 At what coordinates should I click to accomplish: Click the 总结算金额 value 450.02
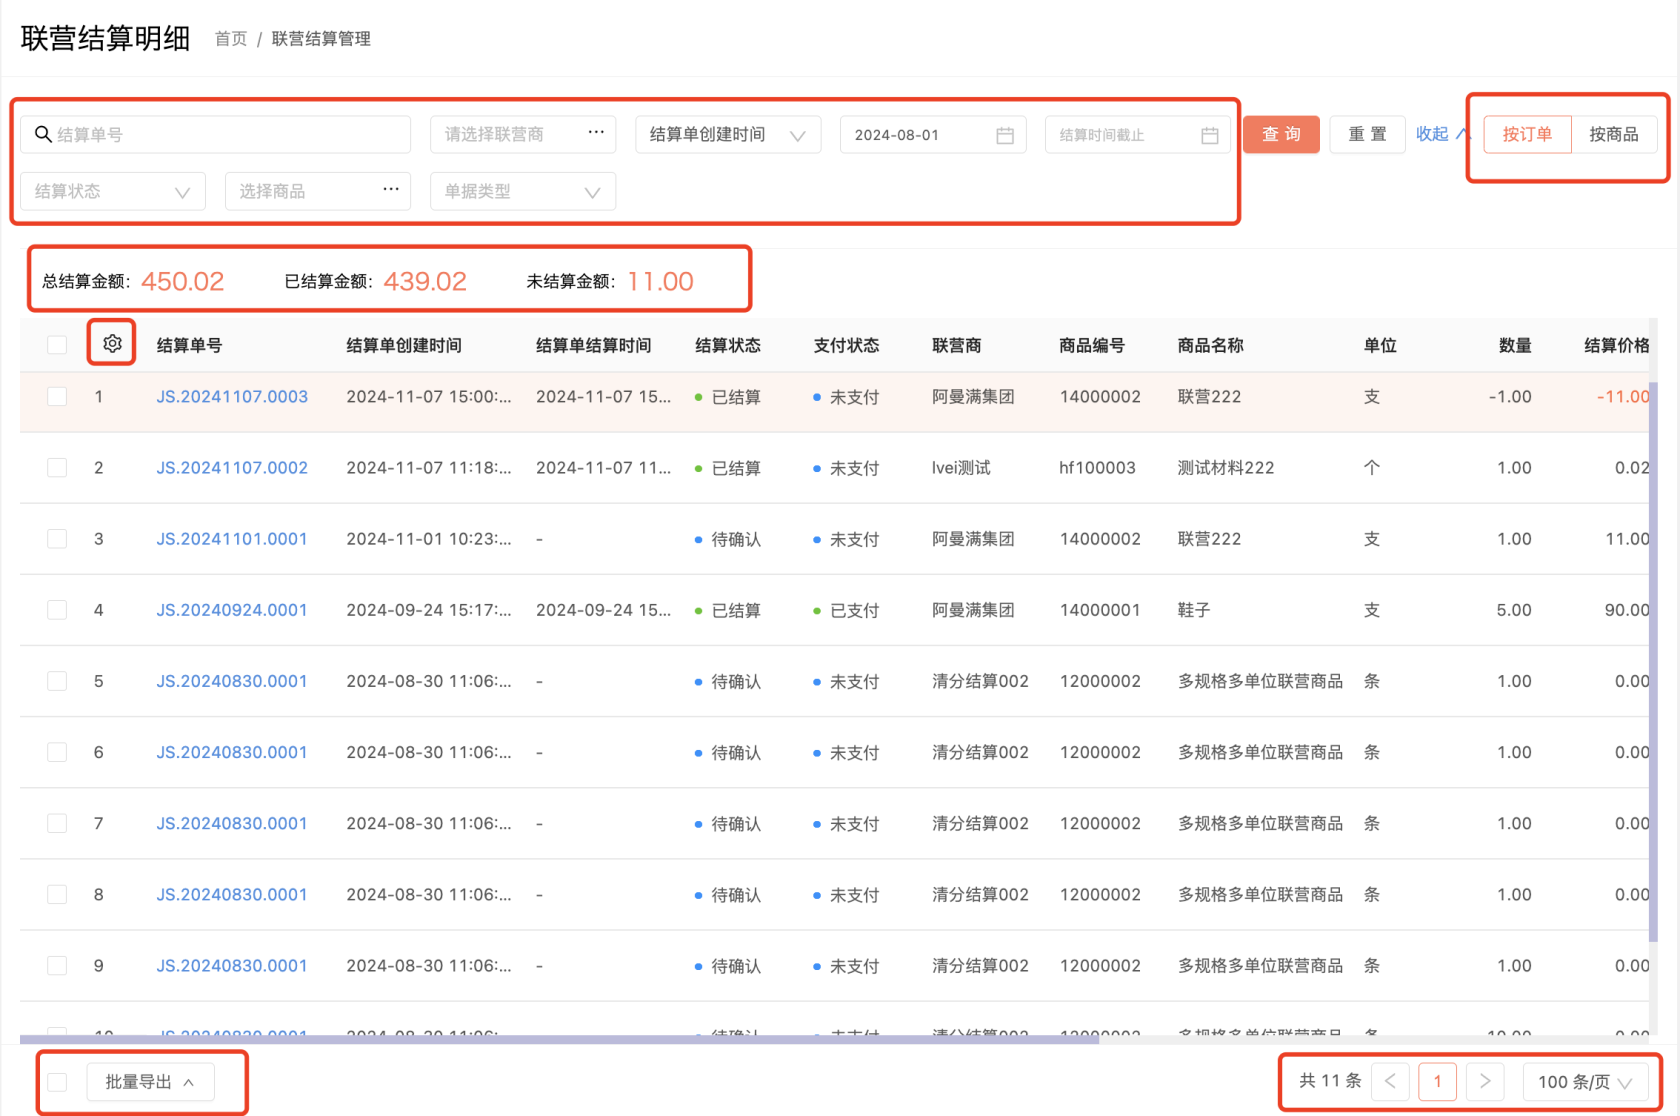(182, 281)
